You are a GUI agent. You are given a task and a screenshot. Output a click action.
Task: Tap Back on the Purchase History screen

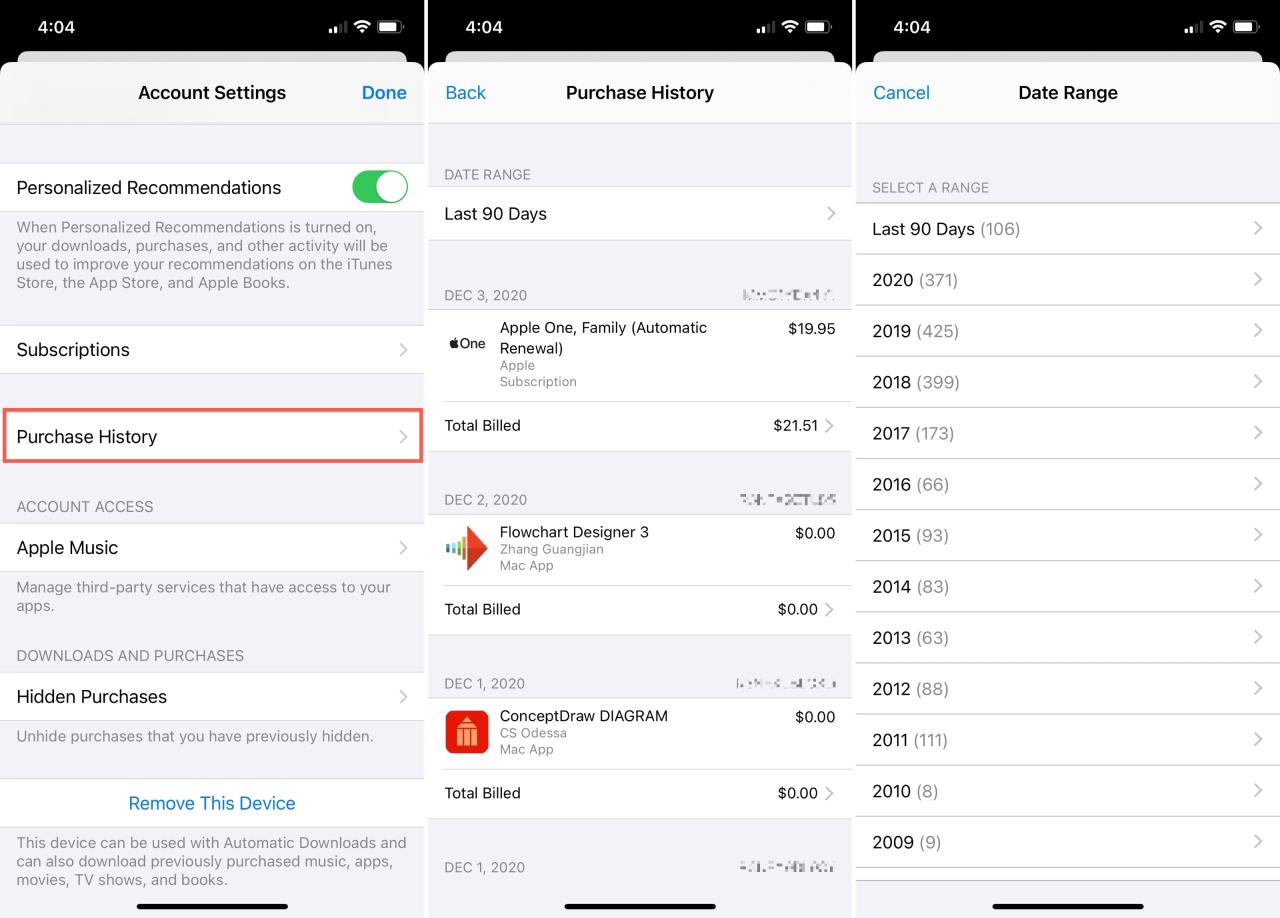pyautogui.click(x=465, y=92)
